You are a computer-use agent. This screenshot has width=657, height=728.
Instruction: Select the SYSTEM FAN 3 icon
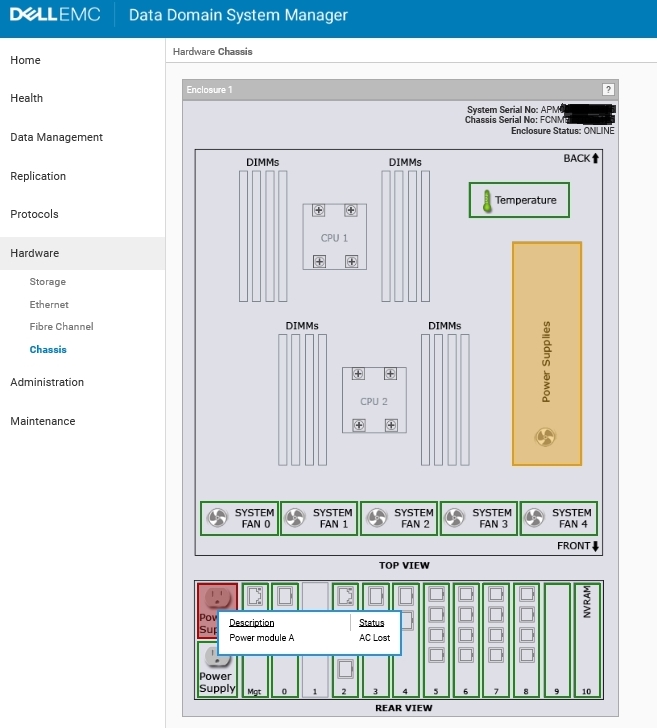coord(455,518)
